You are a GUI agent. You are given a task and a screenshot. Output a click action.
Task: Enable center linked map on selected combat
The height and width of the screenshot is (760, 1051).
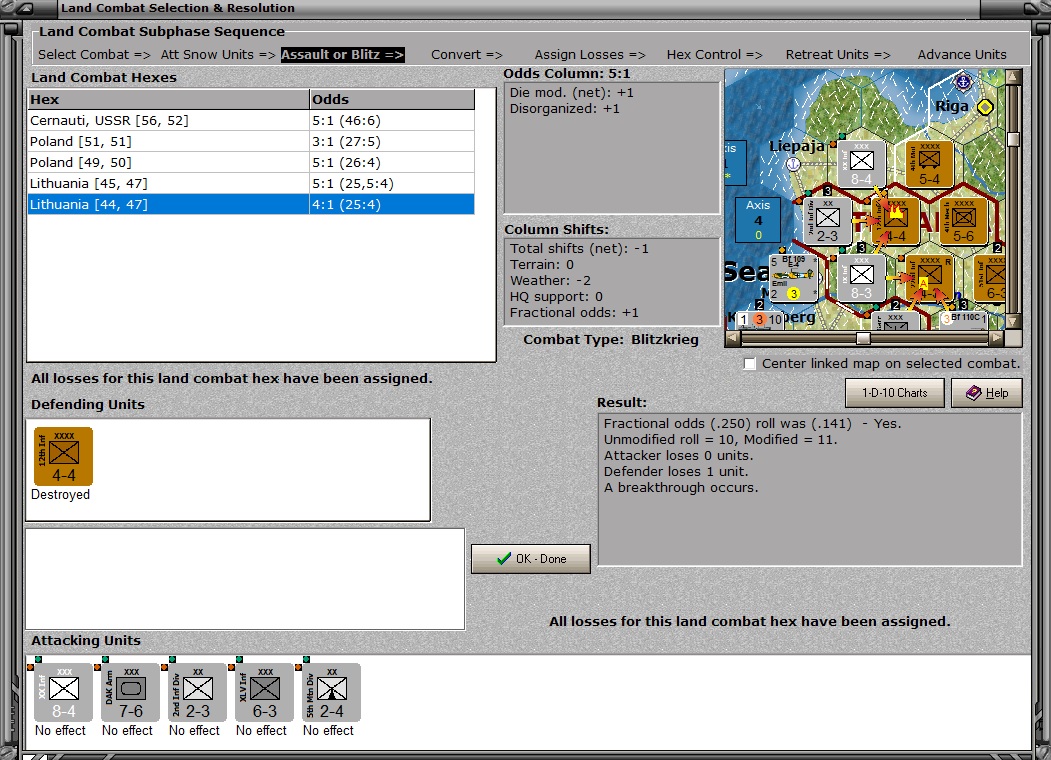(x=750, y=363)
